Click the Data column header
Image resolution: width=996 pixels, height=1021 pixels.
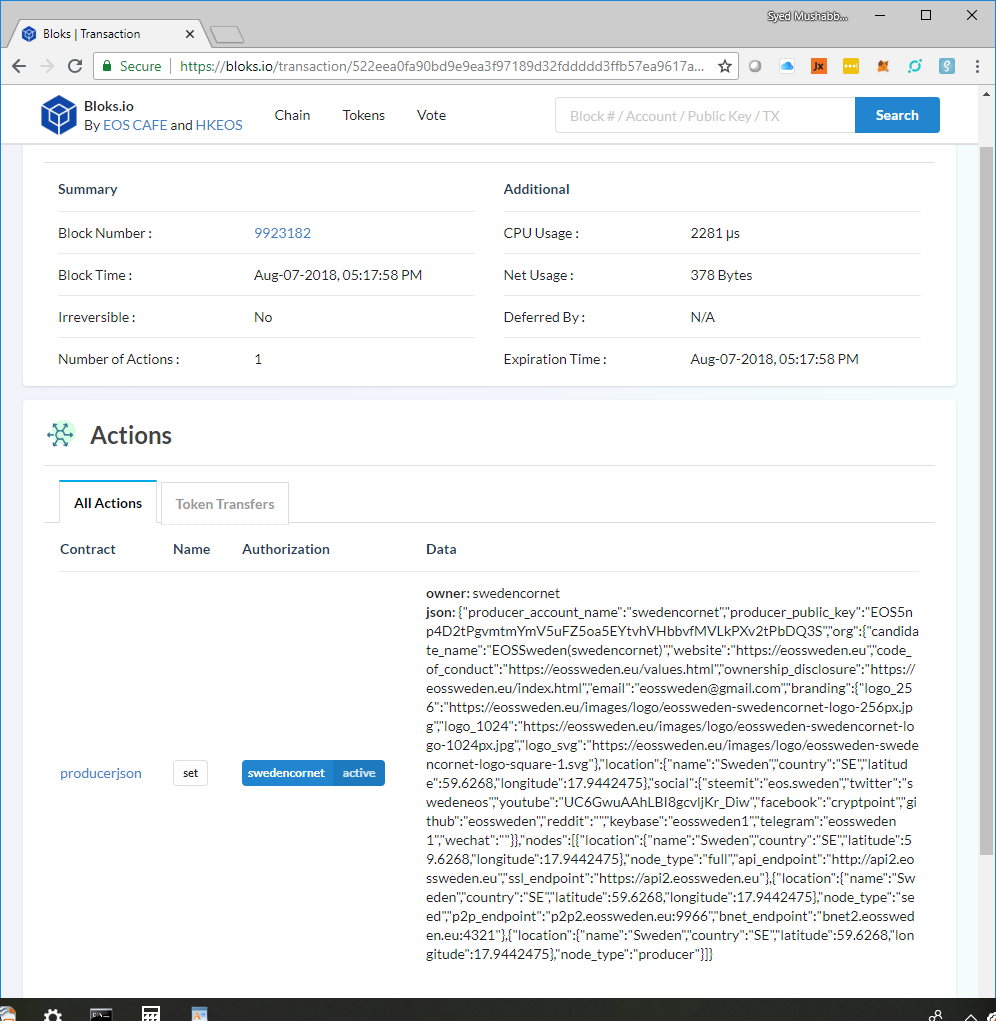[441, 549]
